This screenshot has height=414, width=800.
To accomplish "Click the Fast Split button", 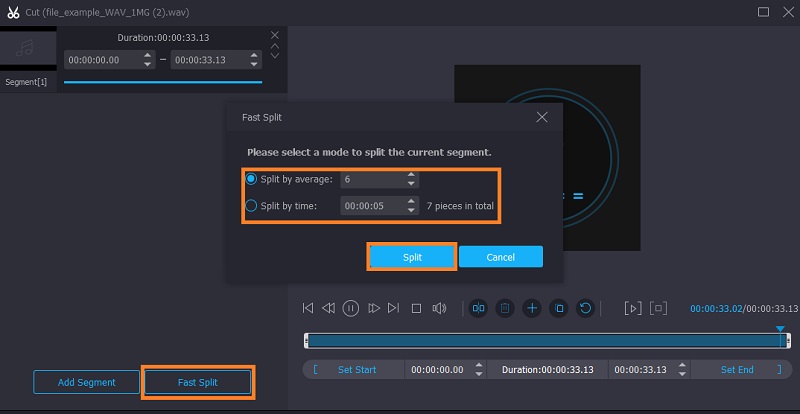I will tap(197, 382).
